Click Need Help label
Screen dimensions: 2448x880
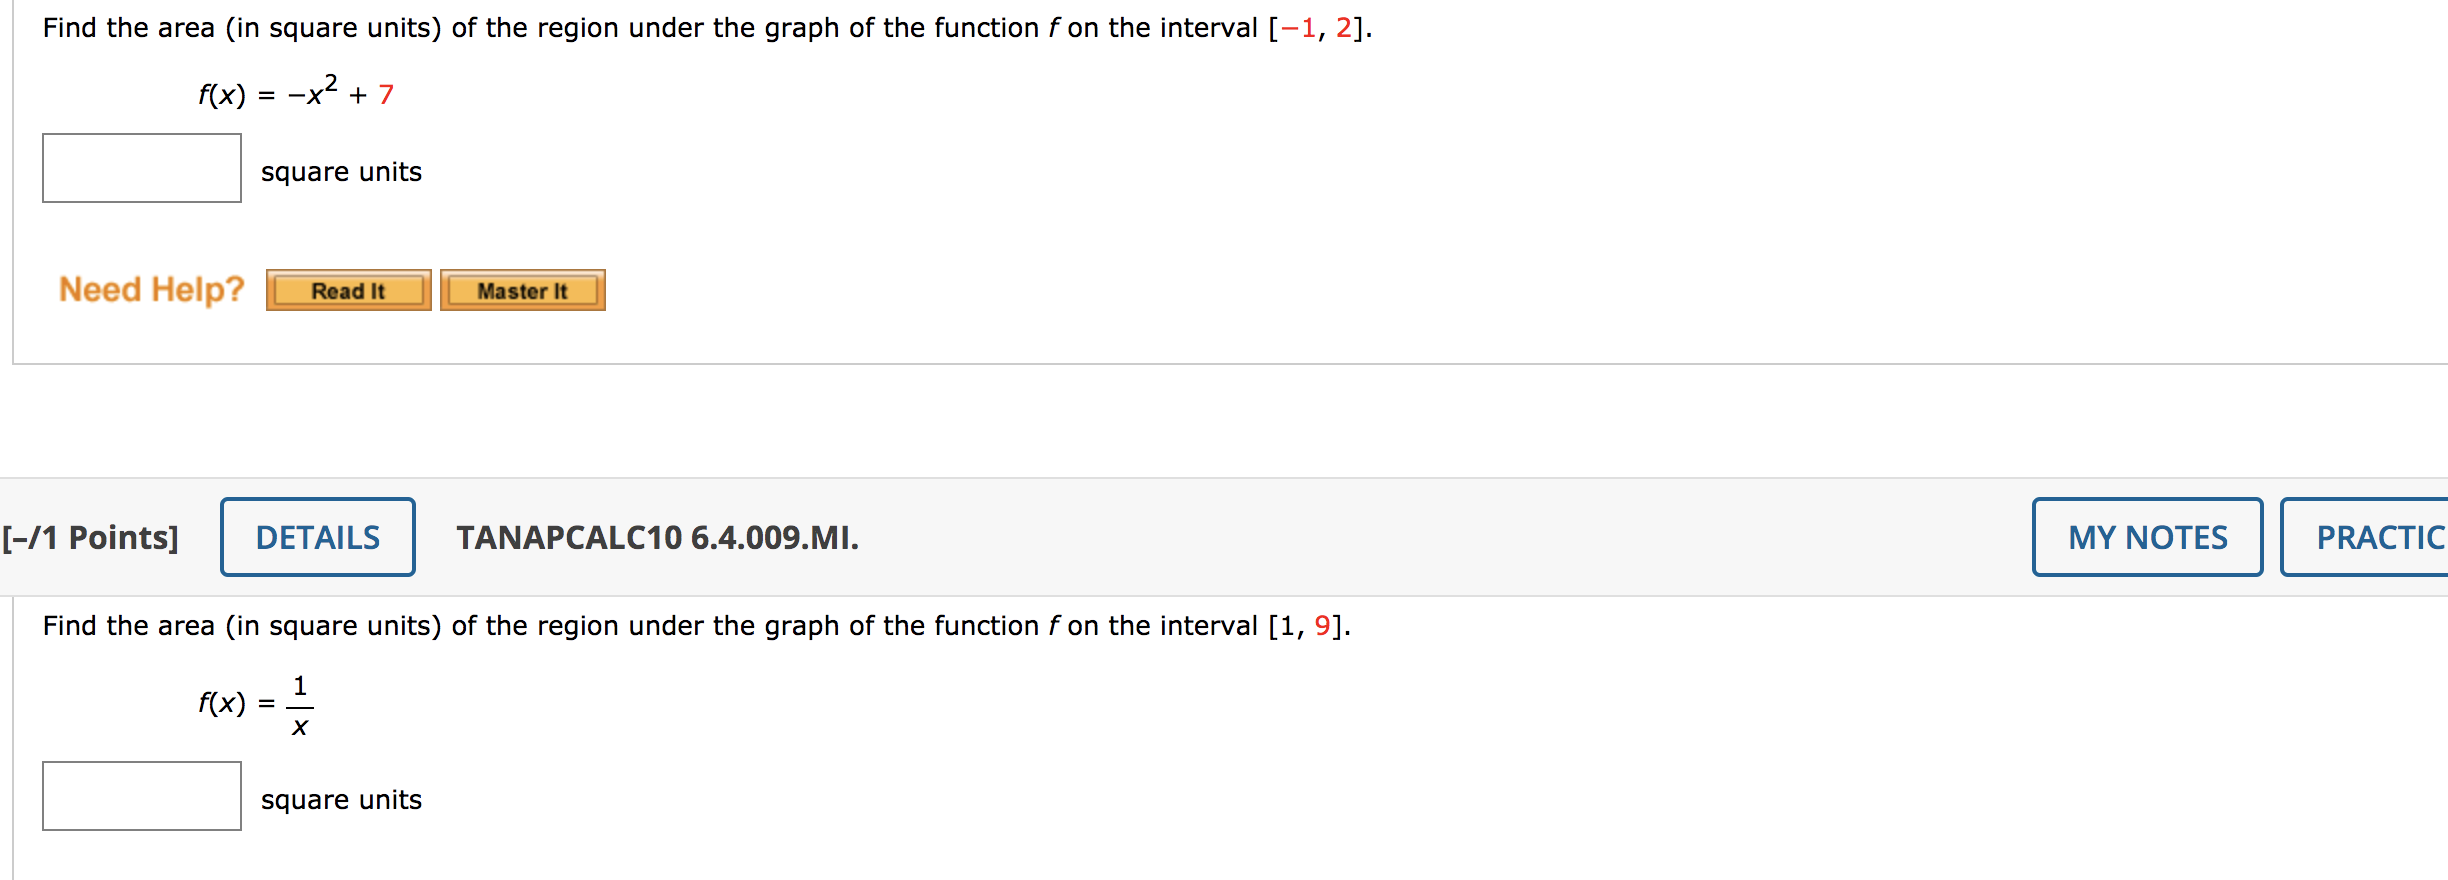(150, 288)
